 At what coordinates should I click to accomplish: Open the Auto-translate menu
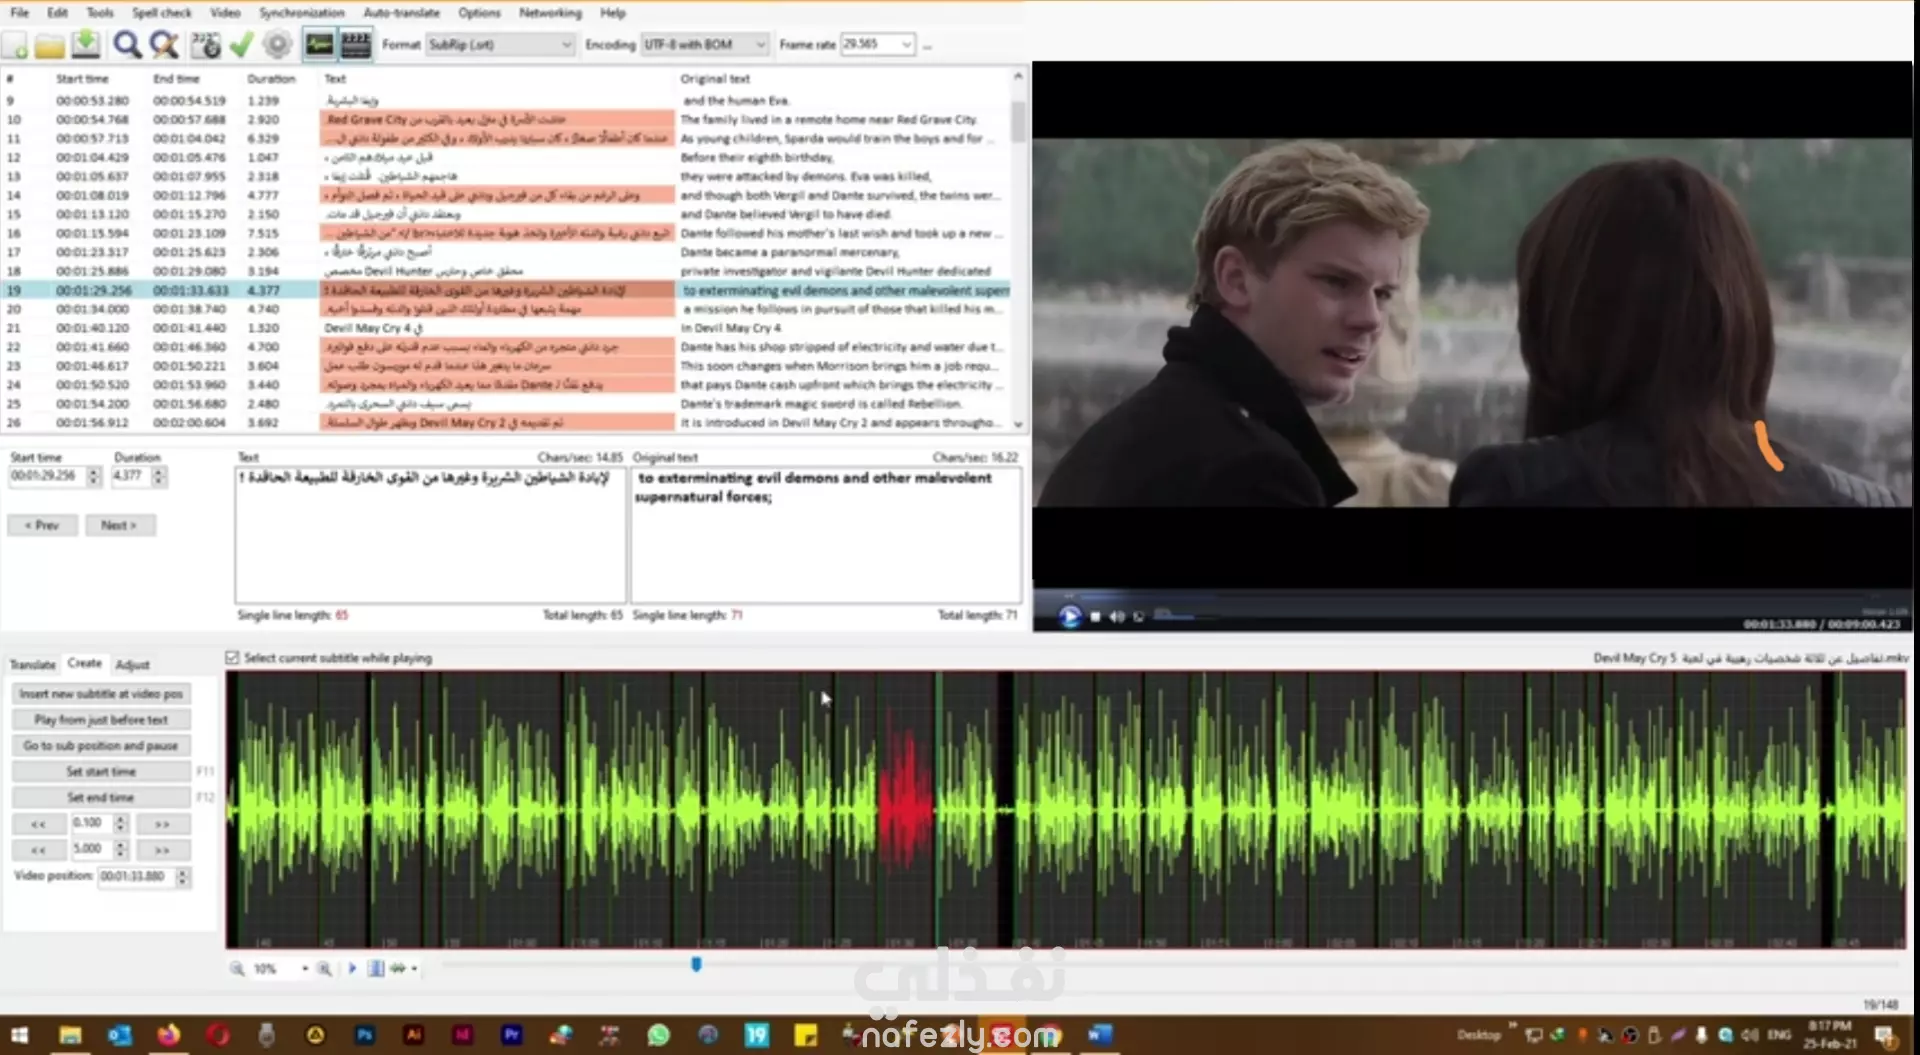401,13
